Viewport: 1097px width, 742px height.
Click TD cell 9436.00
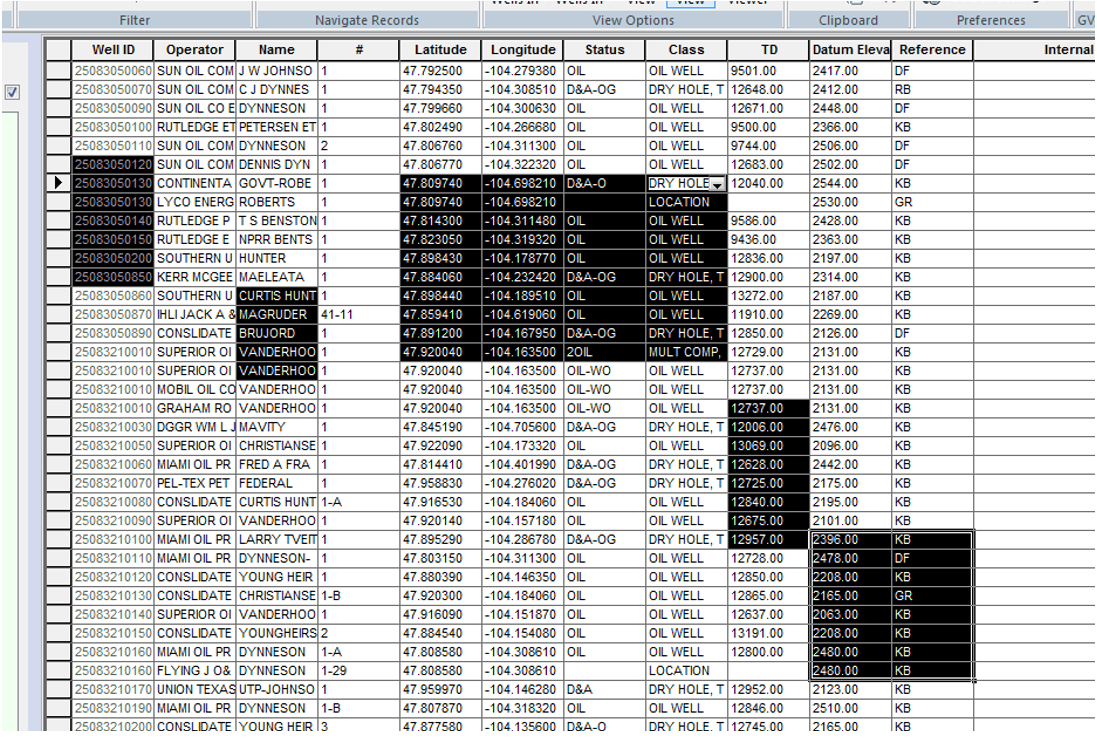768,239
